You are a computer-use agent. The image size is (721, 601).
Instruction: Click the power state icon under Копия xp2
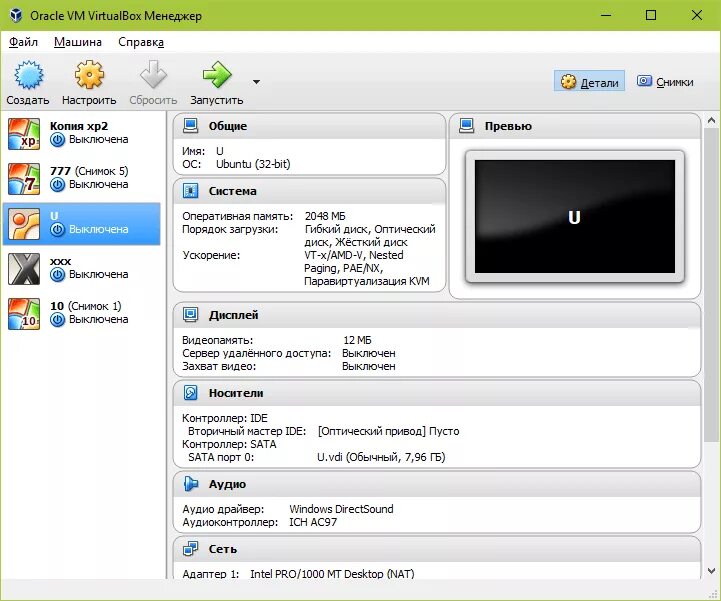point(57,139)
